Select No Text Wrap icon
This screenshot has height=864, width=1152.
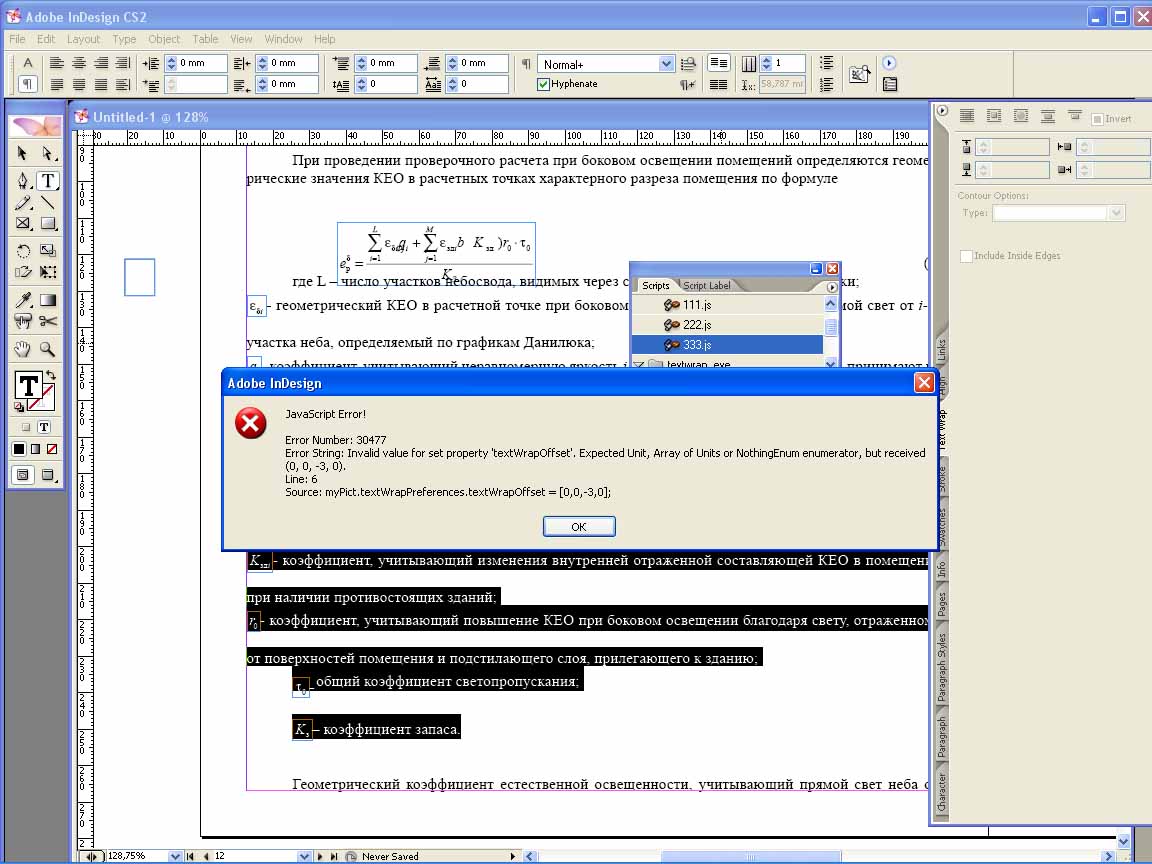[x=967, y=115]
